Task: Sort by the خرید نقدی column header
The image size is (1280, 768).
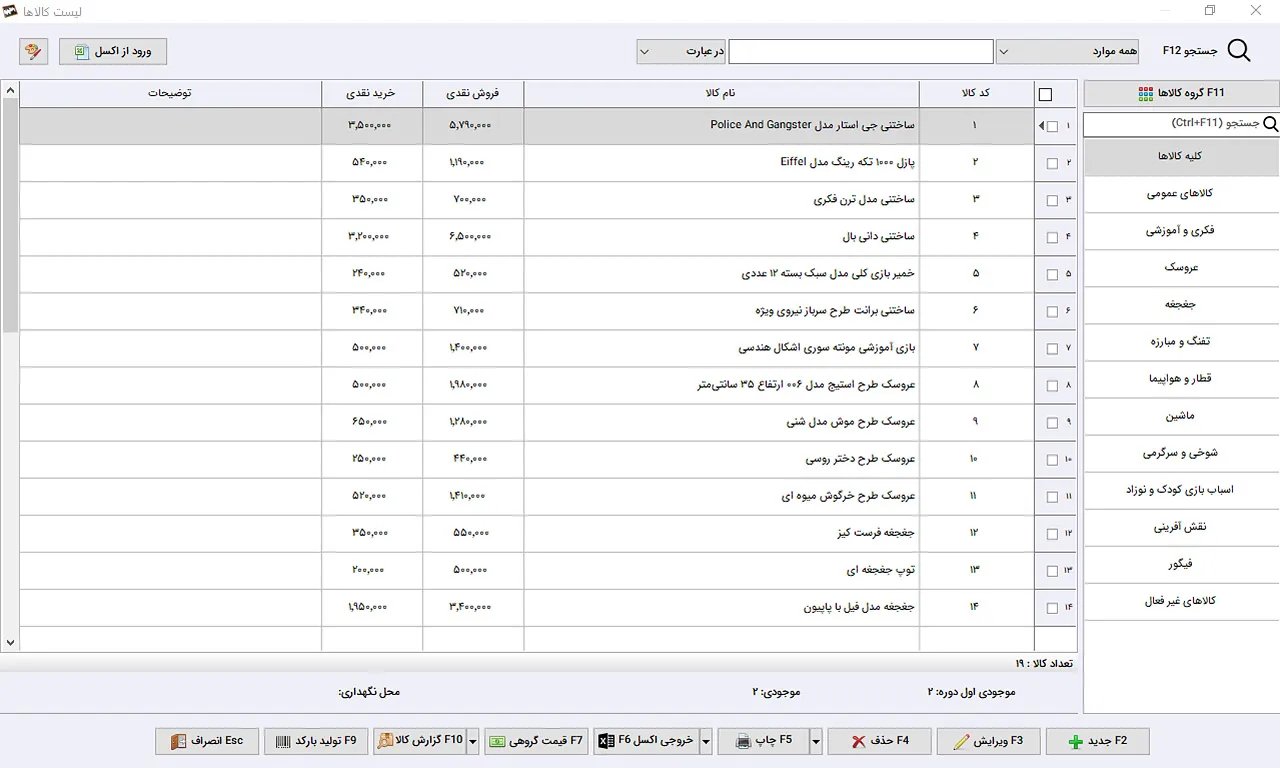Action: pyautogui.click(x=372, y=94)
